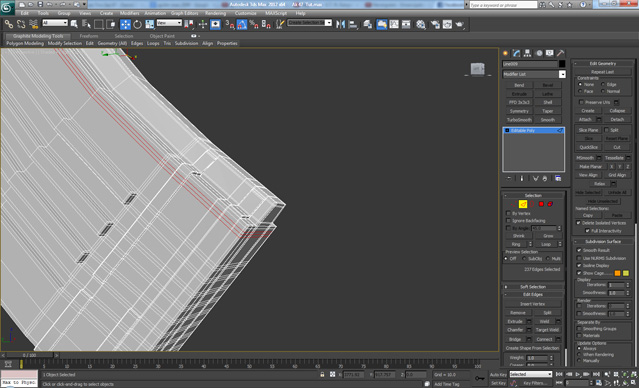This screenshot has height=388, width=639.
Task: Select Border sub-object level icon
Action: tap(532, 204)
